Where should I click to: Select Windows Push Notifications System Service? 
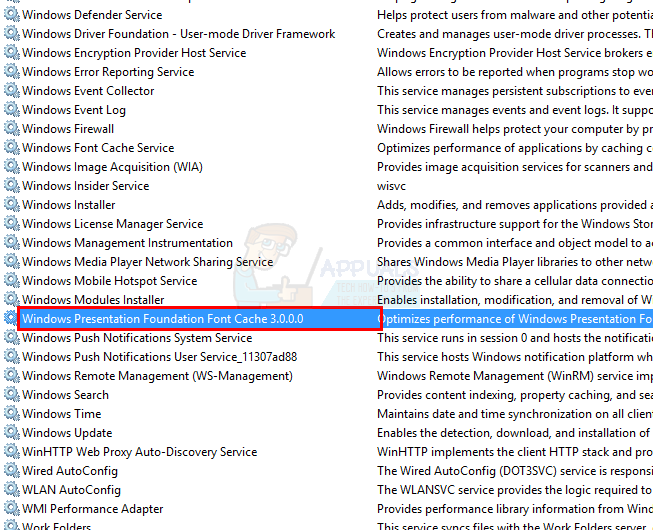[x=137, y=338]
